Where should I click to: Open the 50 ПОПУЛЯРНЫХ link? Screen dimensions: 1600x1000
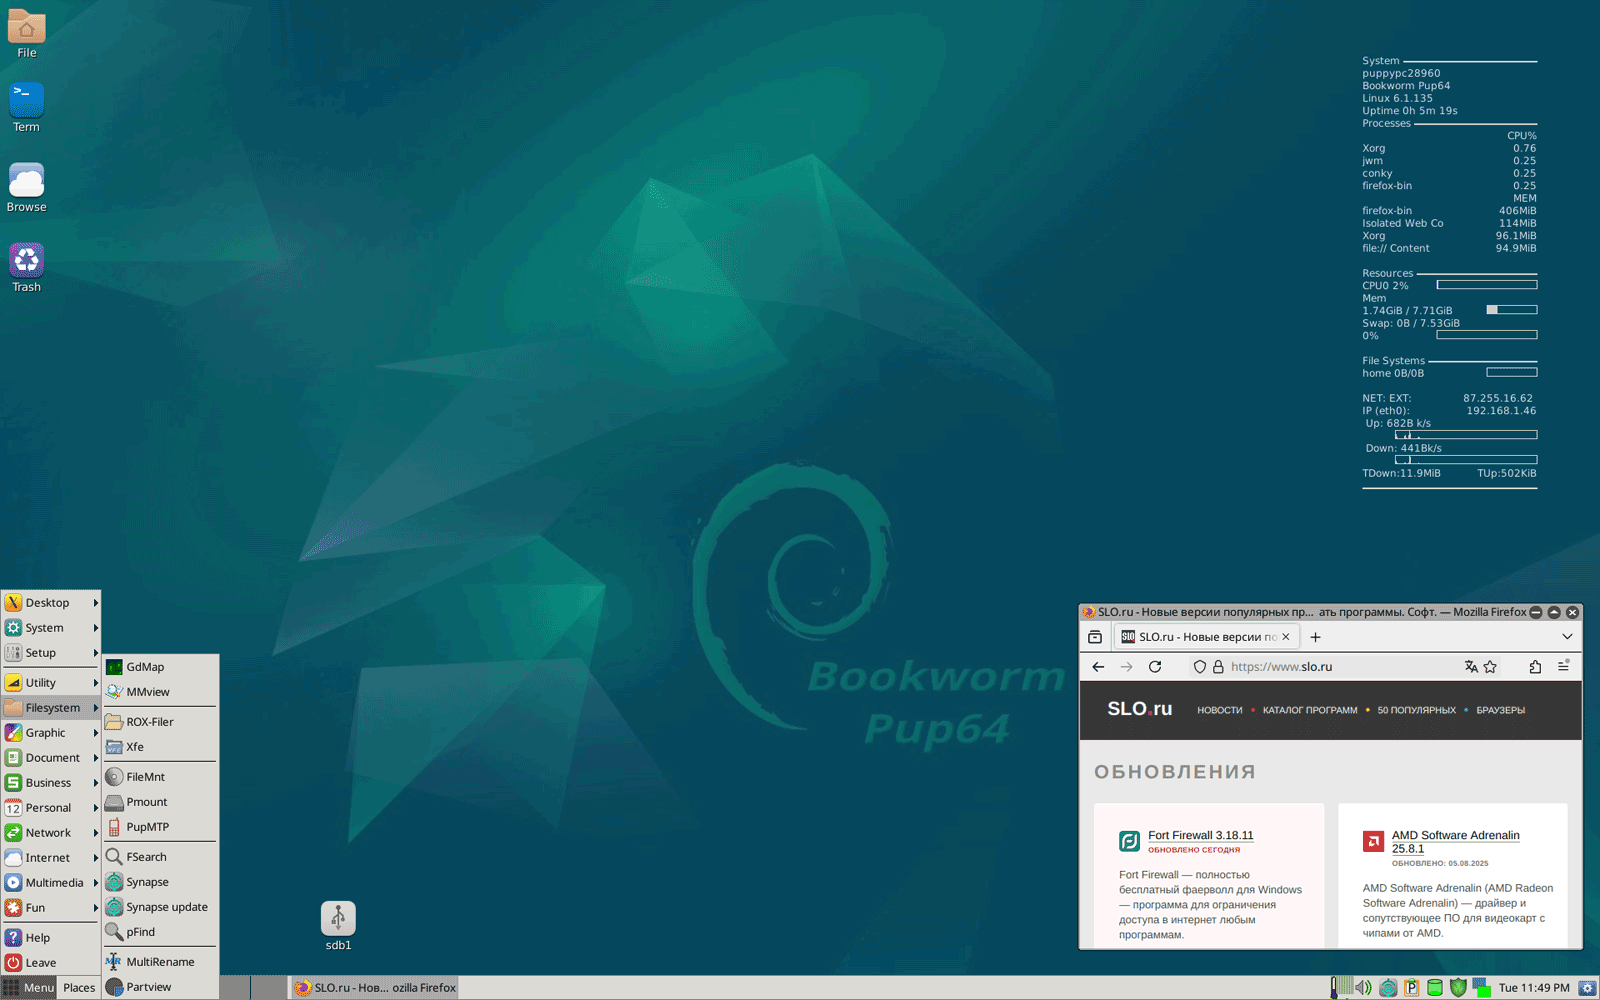(1416, 710)
